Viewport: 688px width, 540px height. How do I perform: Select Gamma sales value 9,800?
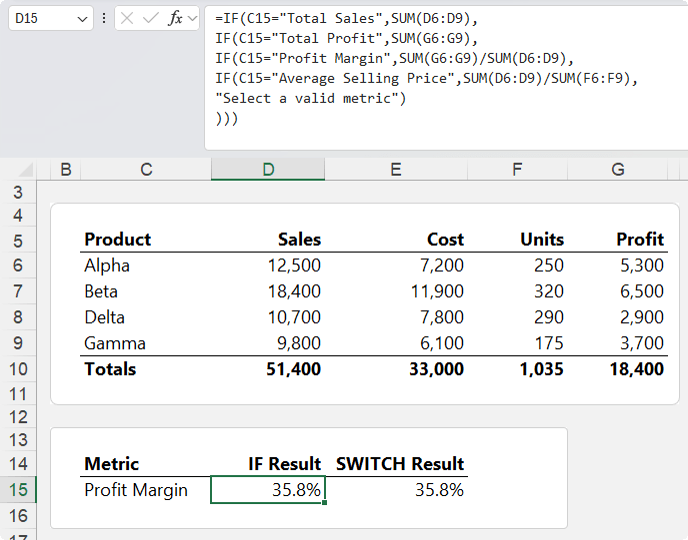coord(268,343)
